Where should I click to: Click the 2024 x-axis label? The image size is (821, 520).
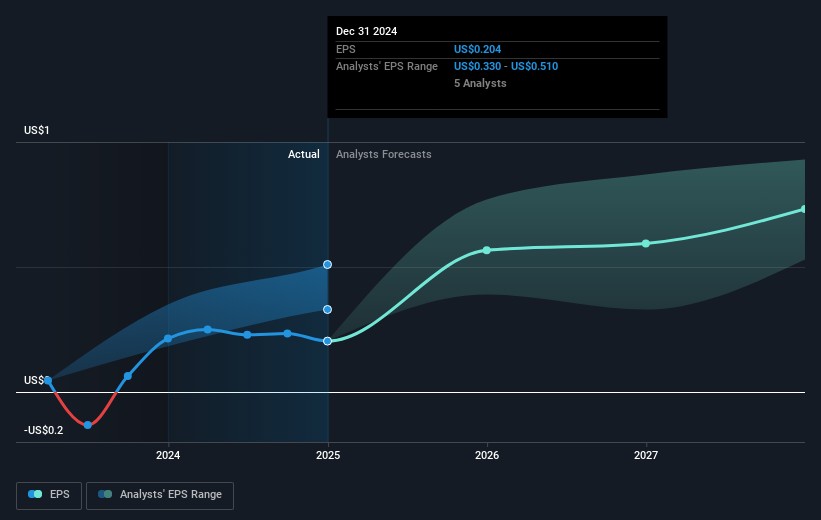coord(168,456)
